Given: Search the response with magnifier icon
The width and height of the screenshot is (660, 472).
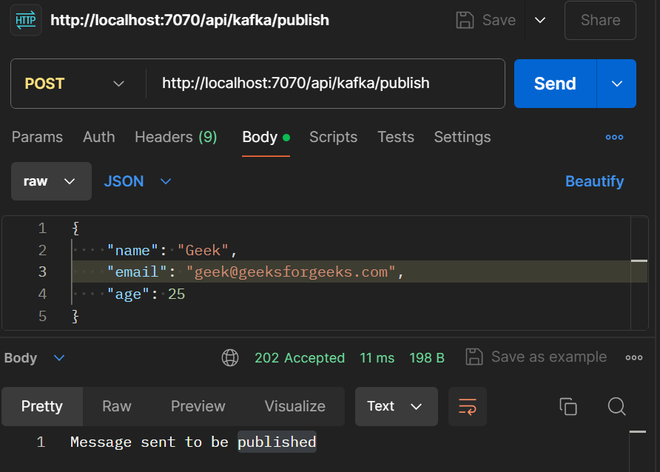Looking at the screenshot, I should pos(617,406).
